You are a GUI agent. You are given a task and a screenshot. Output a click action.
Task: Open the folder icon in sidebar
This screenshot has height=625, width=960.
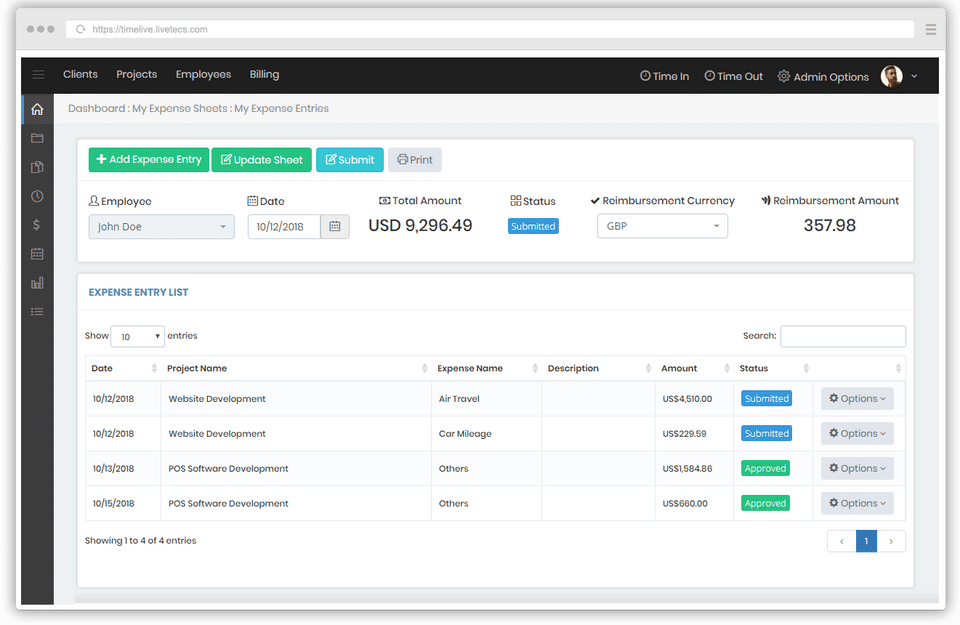click(37, 138)
